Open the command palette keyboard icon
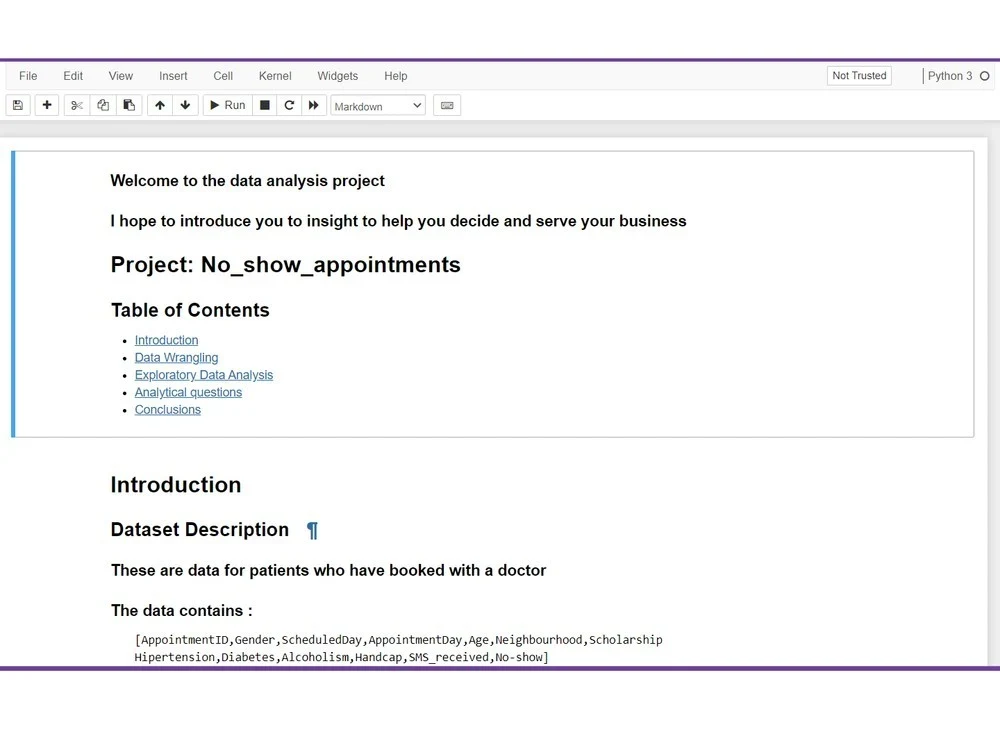1000x750 pixels. click(447, 105)
